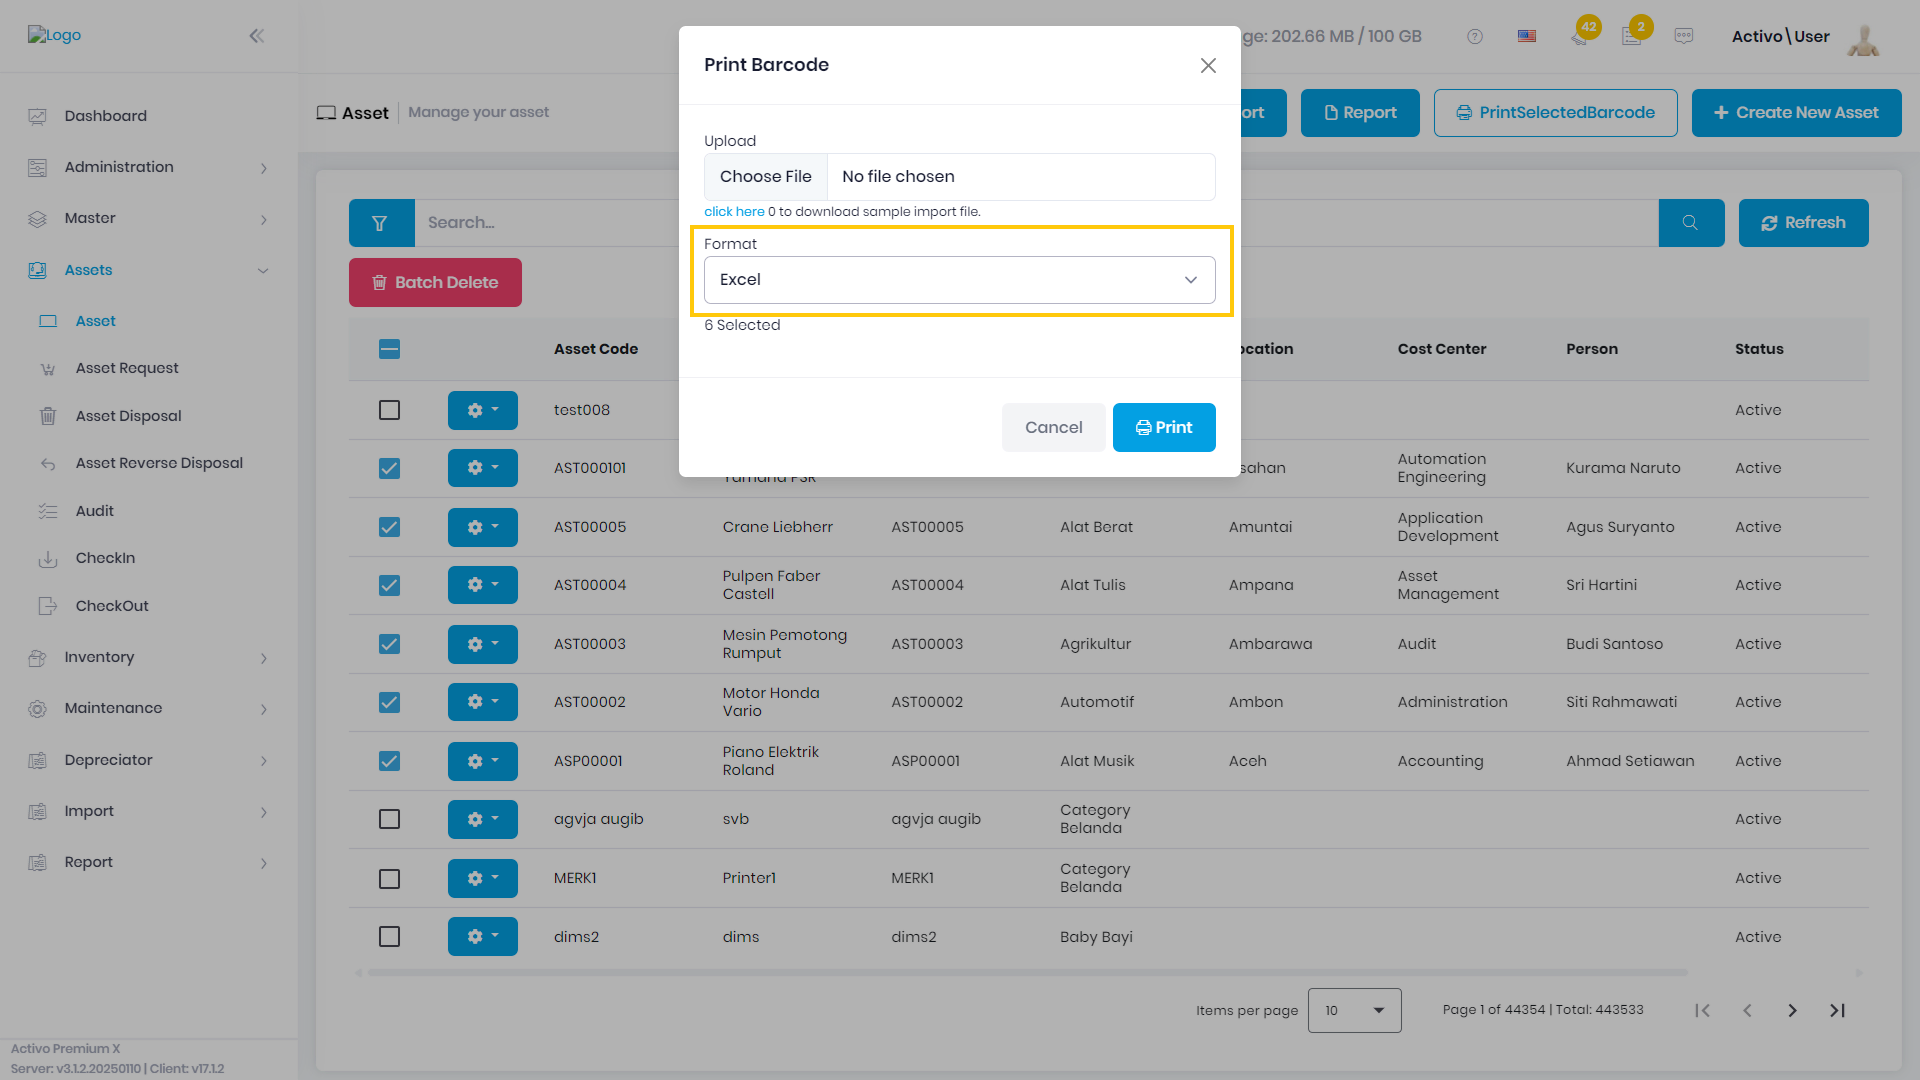Open gear action menu for AST00005
Image resolution: width=1920 pixels, height=1080 pixels.
[x=482, y=527]
